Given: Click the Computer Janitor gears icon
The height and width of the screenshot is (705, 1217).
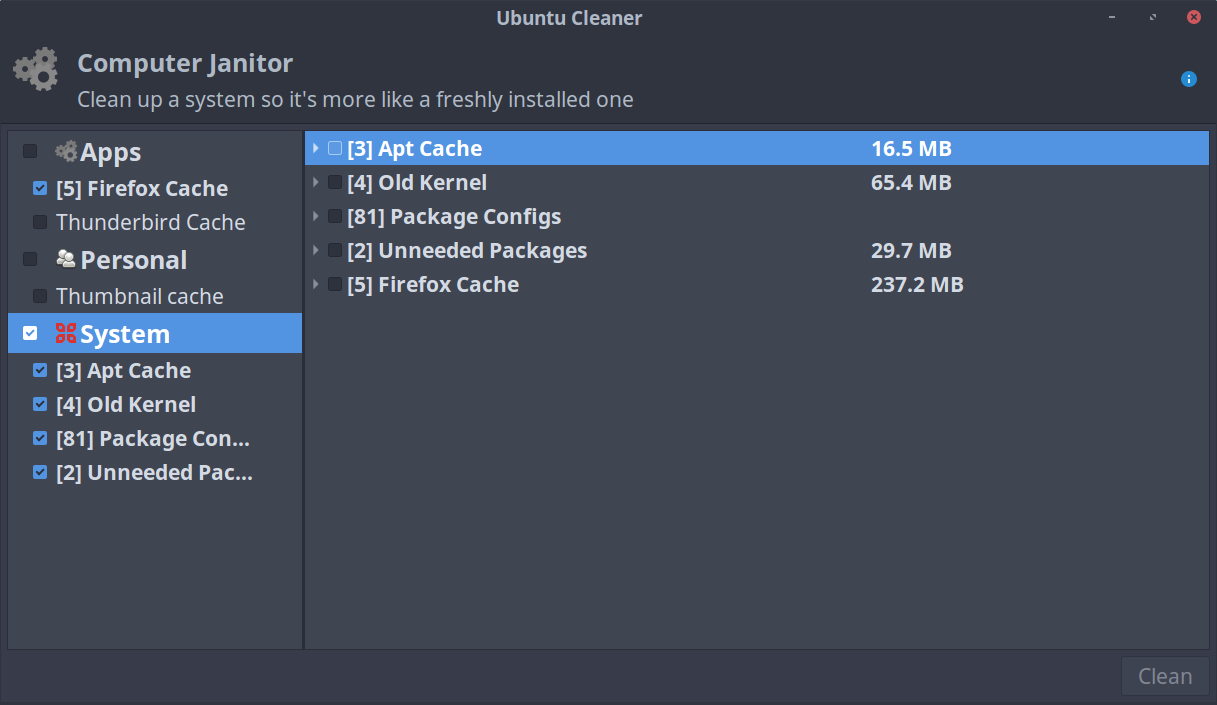Looking at the screenshot, I should [x=36, y=70].
